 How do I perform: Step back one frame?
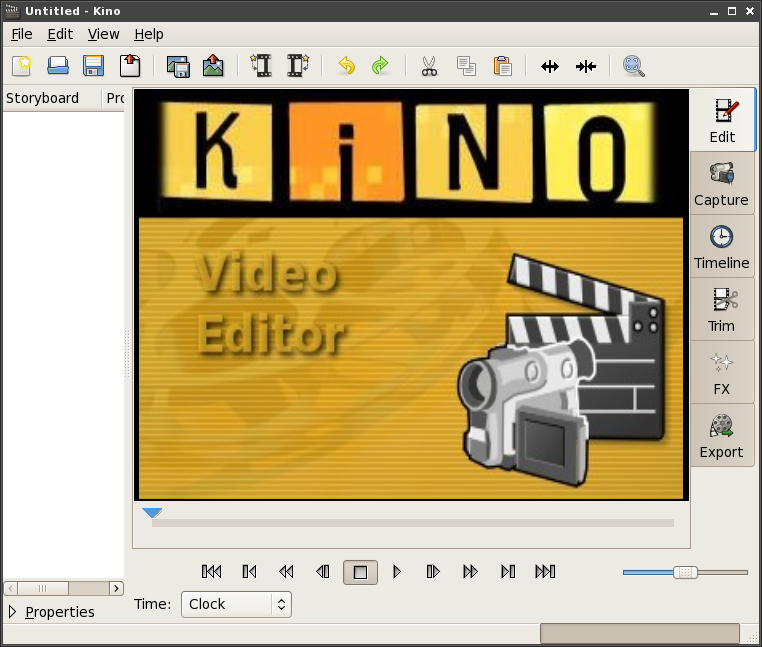tap(322, 572)
